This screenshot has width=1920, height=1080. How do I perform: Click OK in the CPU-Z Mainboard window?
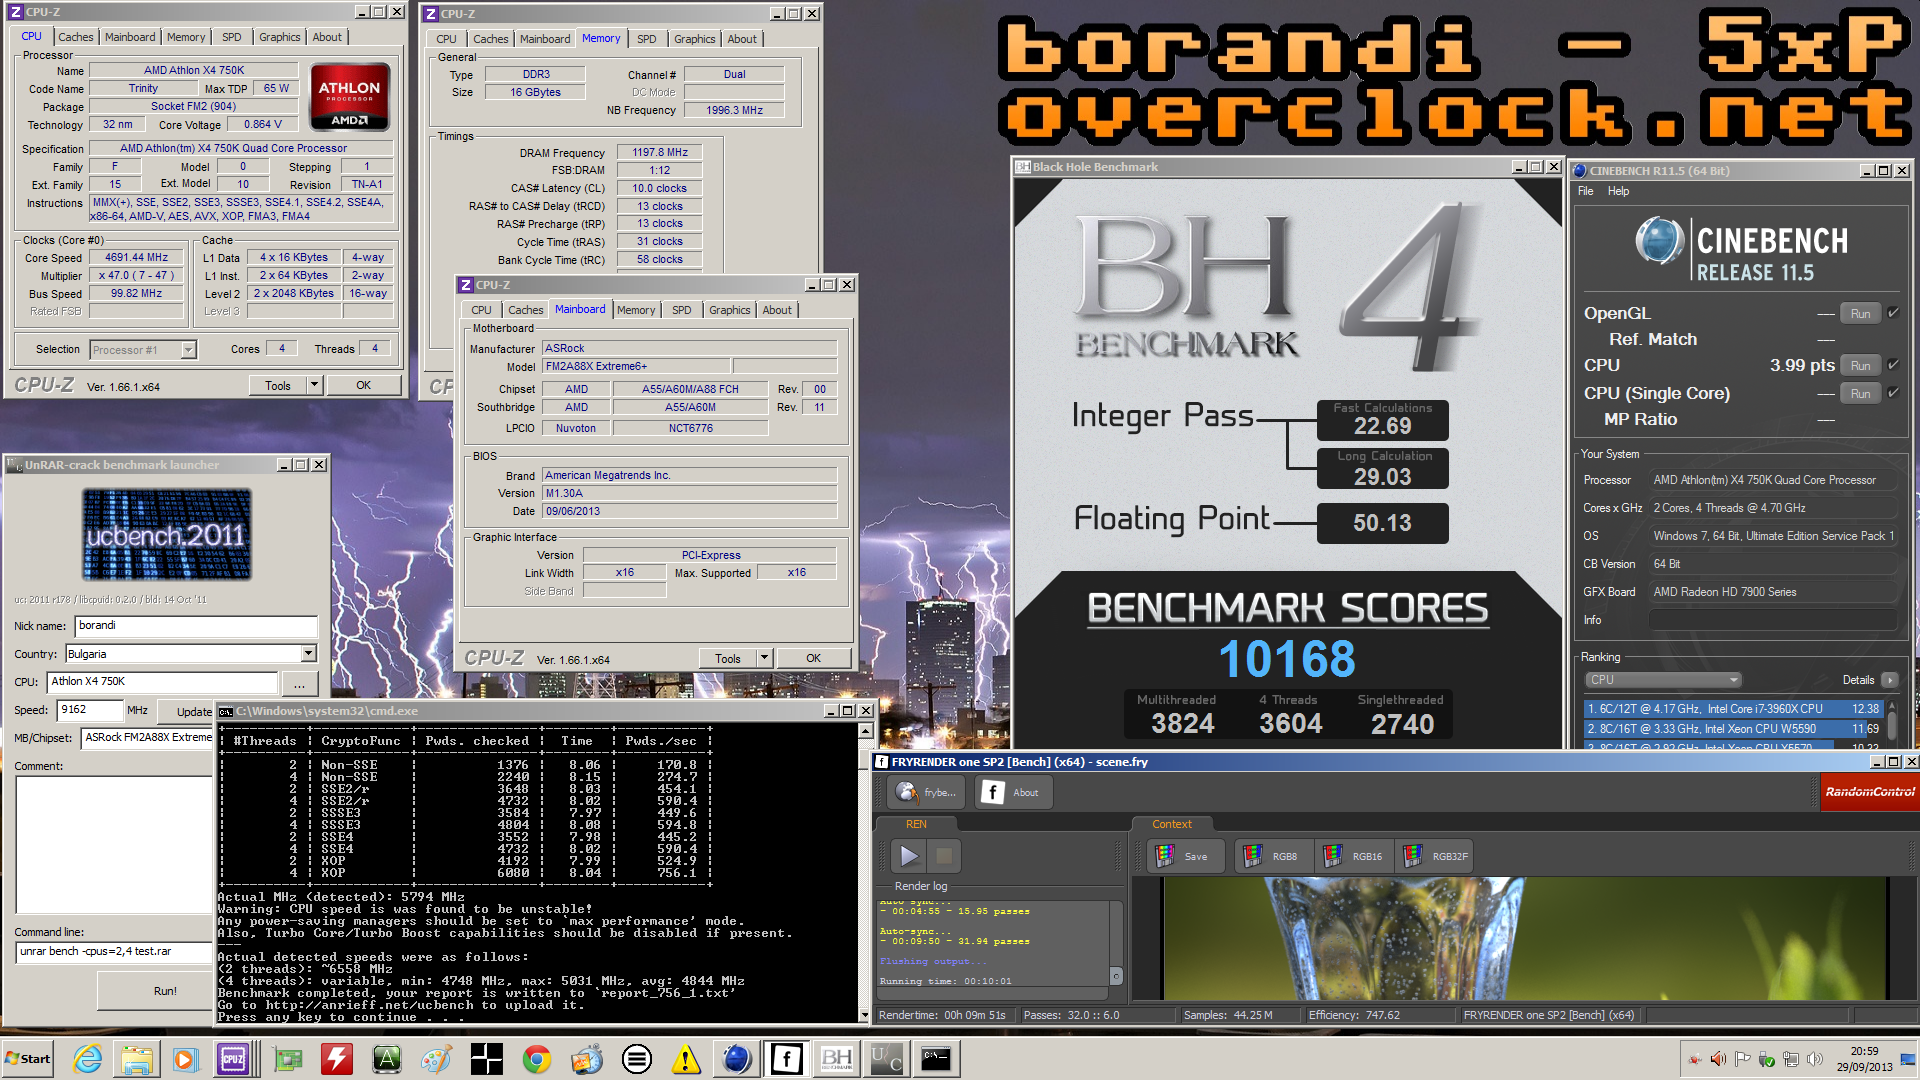pyautogui.click(x=813, y=658)
